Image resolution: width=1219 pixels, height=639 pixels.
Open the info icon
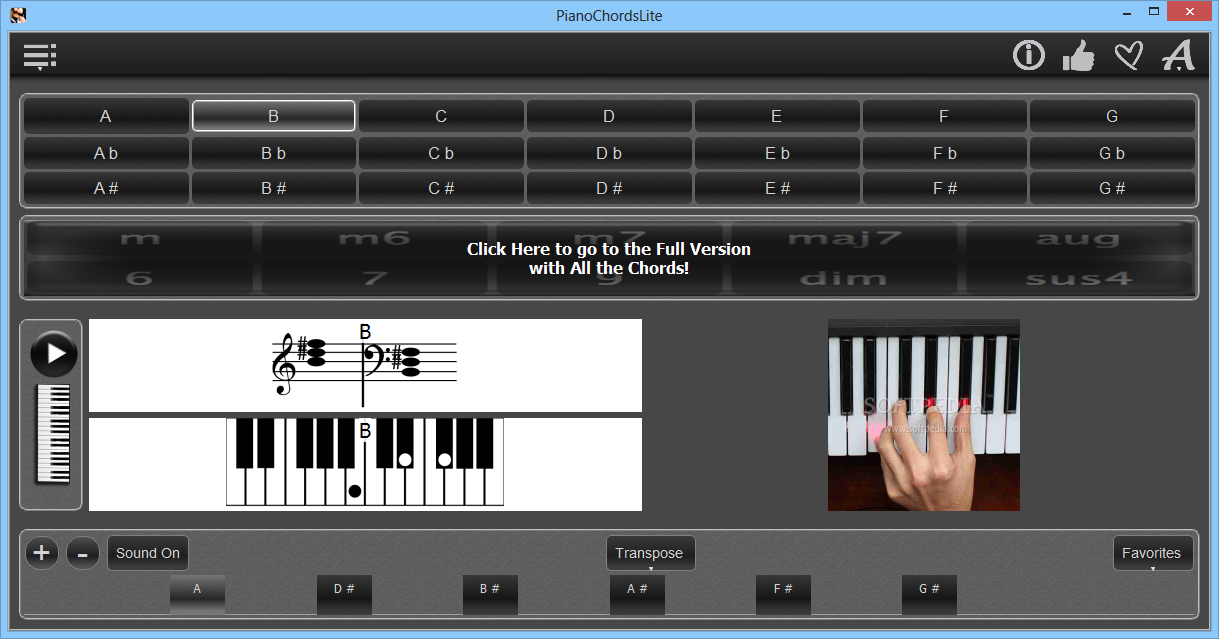click(1028, 55)
